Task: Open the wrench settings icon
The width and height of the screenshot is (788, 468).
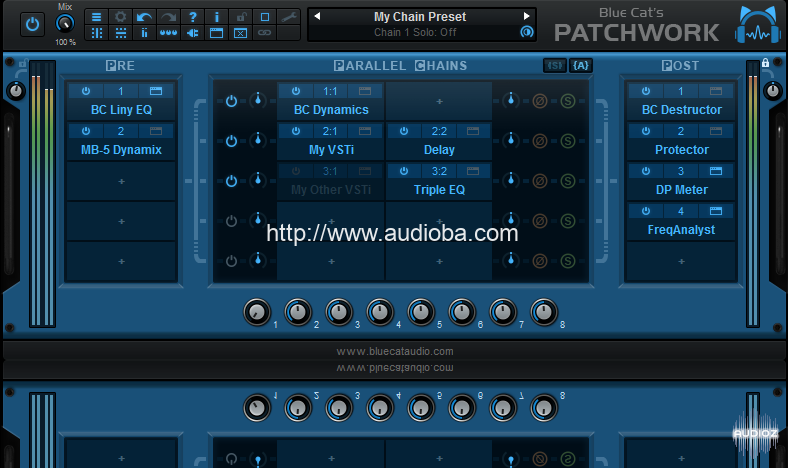Action: click(289, 17)
